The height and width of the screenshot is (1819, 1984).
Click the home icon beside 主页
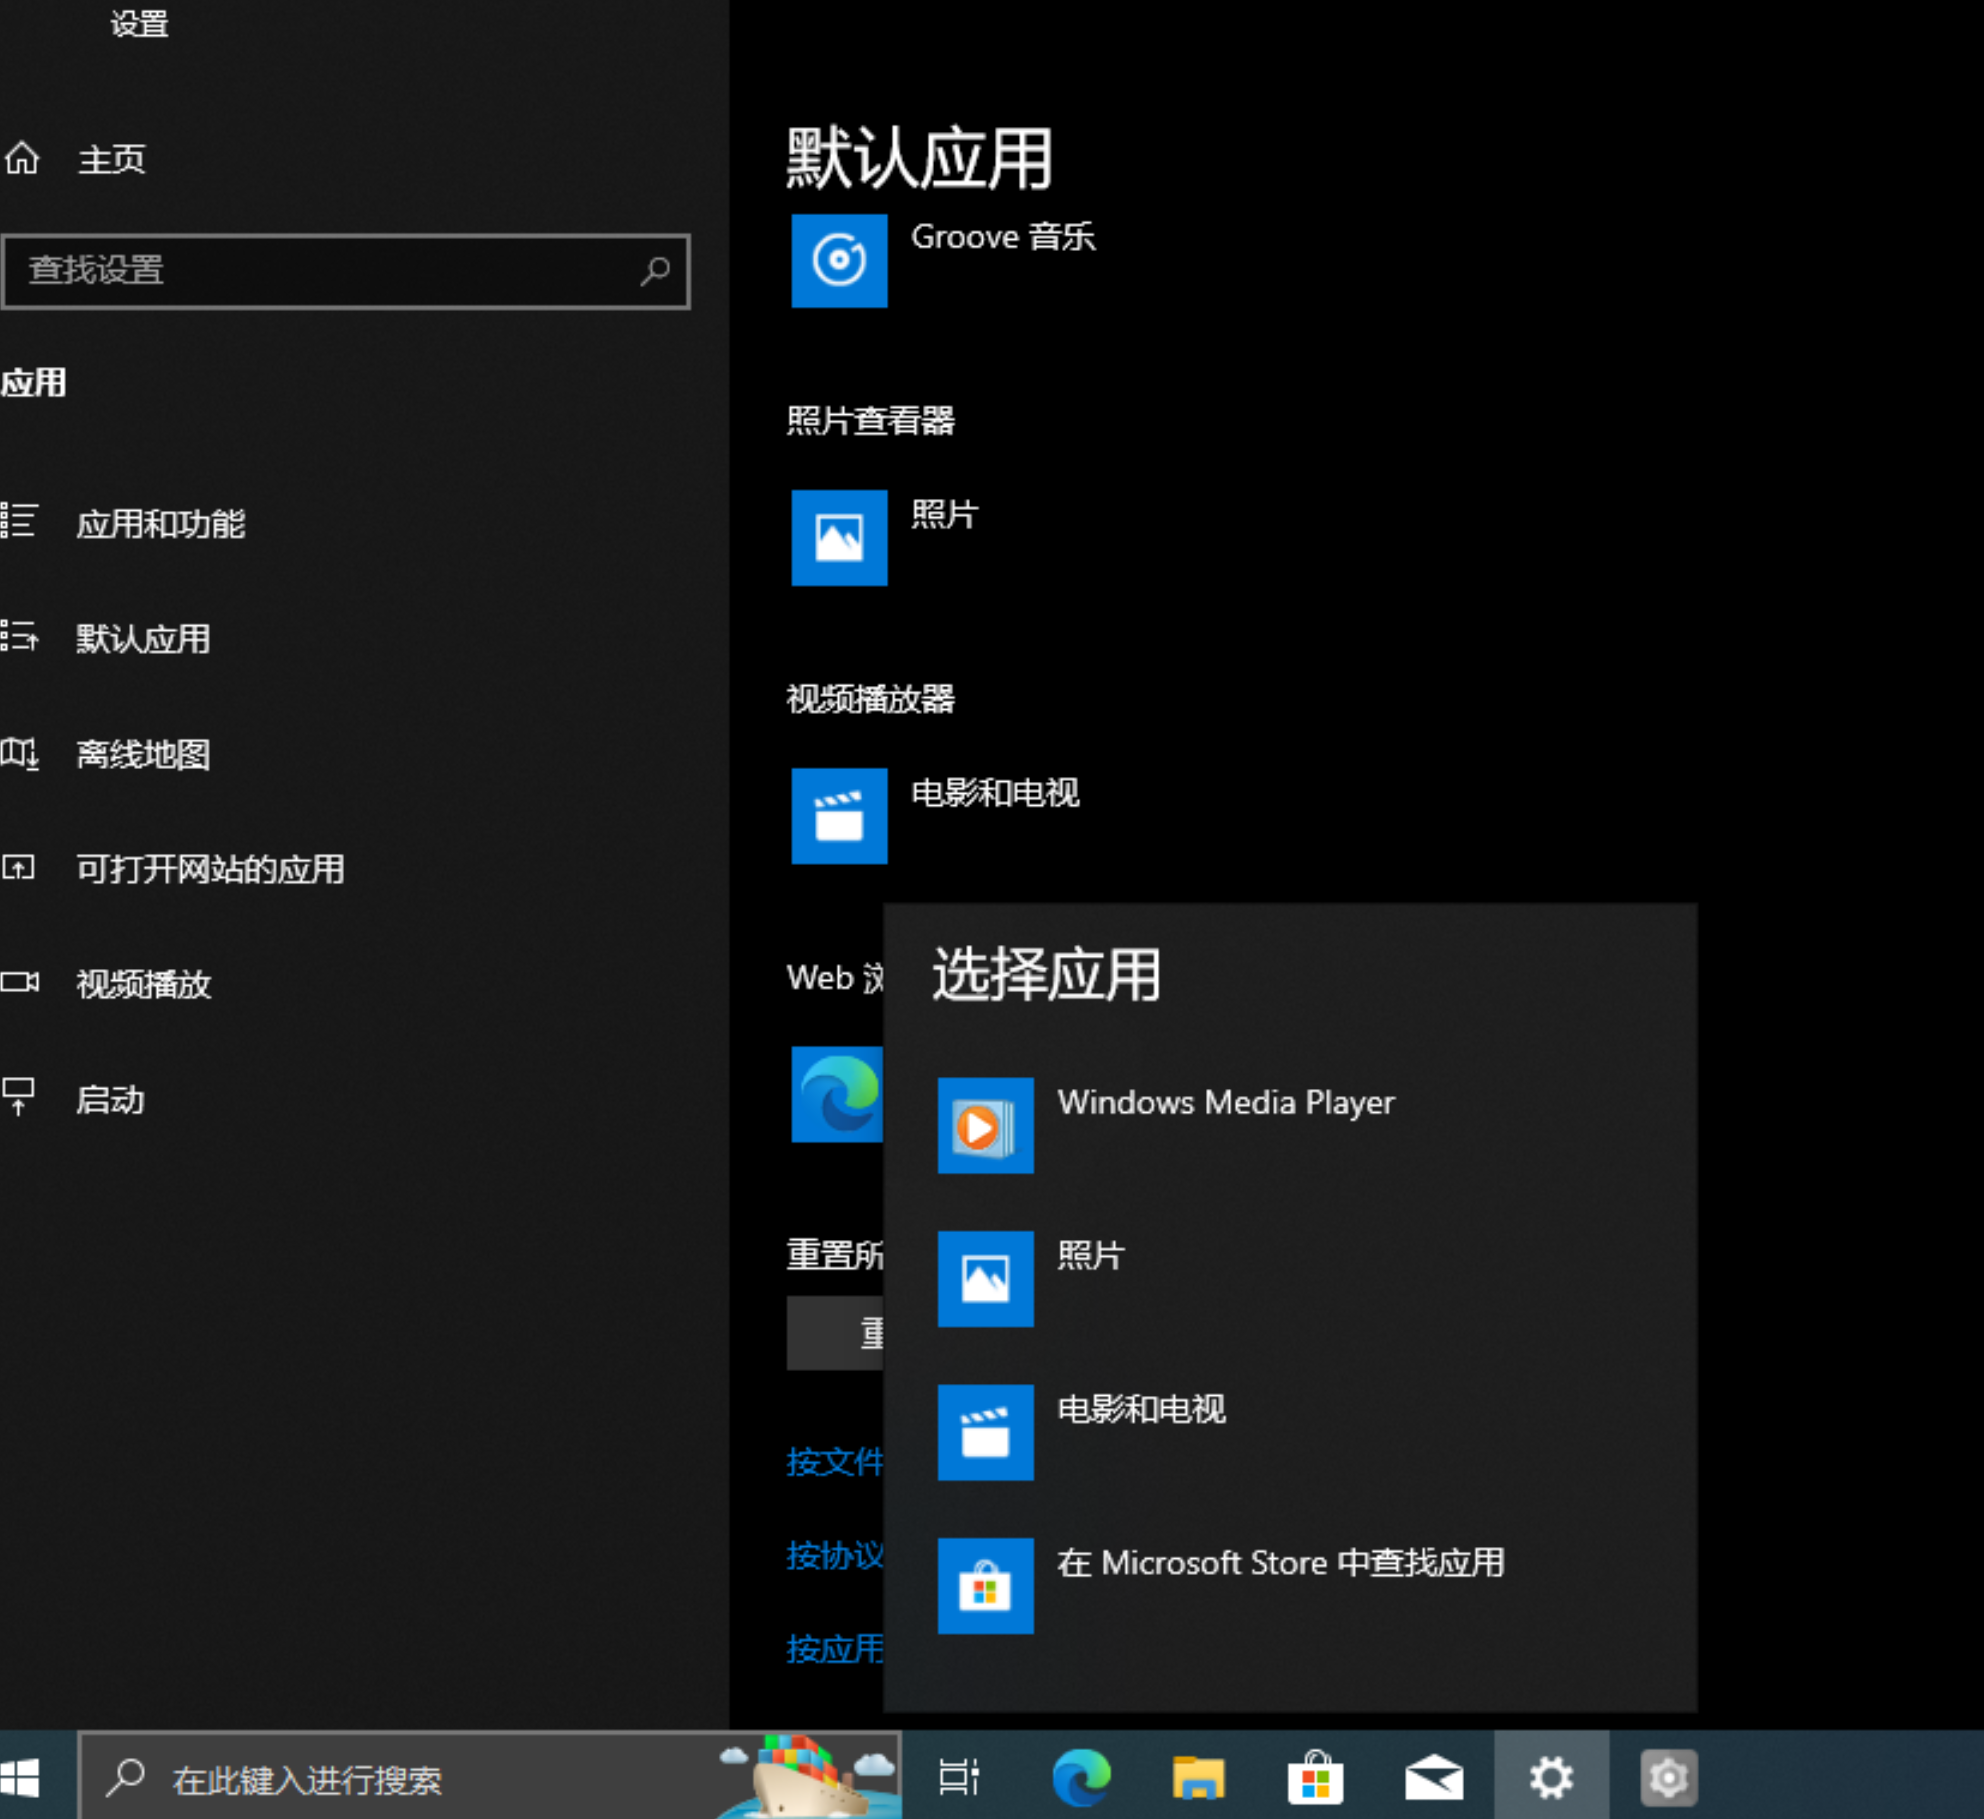22,158
